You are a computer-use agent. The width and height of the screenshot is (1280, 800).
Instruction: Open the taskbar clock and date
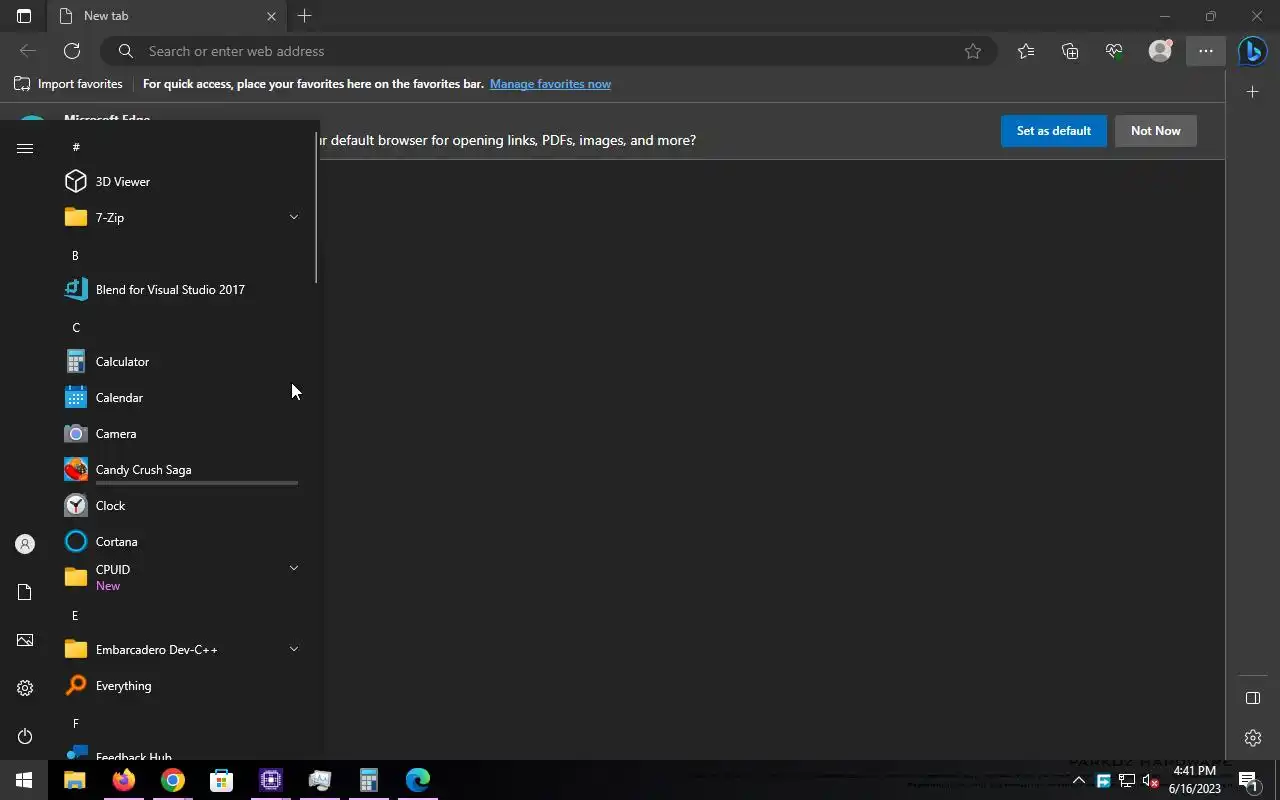point(1195,780)
